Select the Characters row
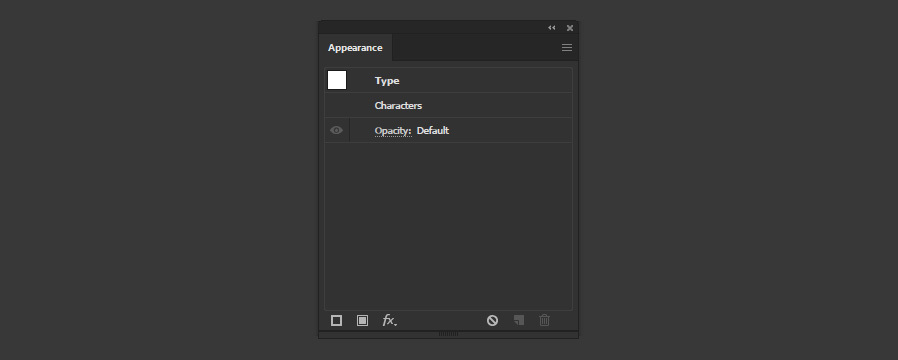The image size is (898, 360). (448, 105)
